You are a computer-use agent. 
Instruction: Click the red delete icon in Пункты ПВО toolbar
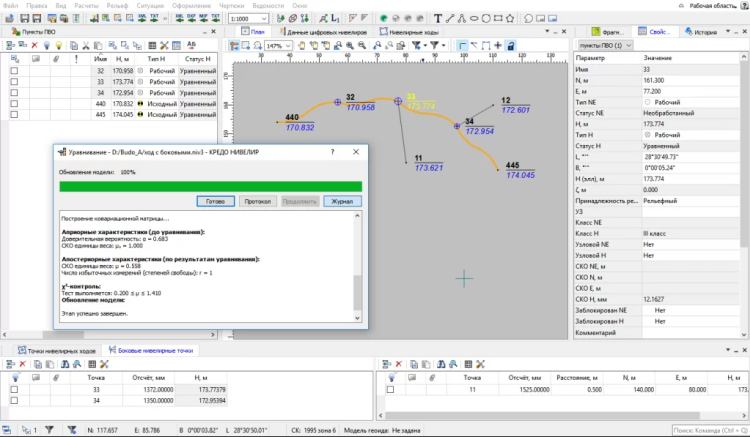(x=35, y=45)
